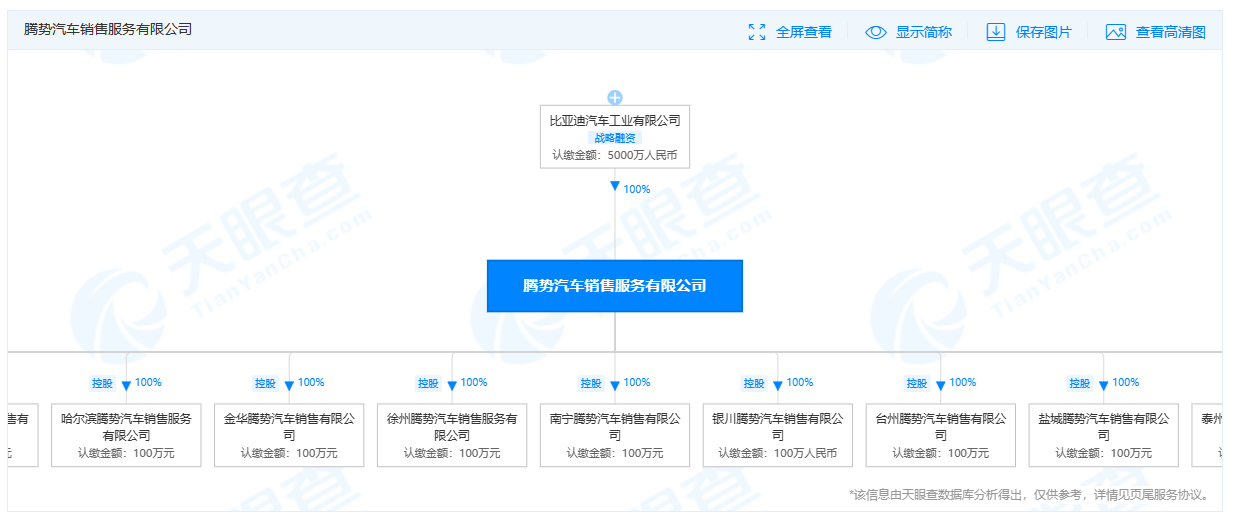The image size is (1235, 522).
Task: Click 控股 tag above 台州腾势
Action: pos(917,383)
